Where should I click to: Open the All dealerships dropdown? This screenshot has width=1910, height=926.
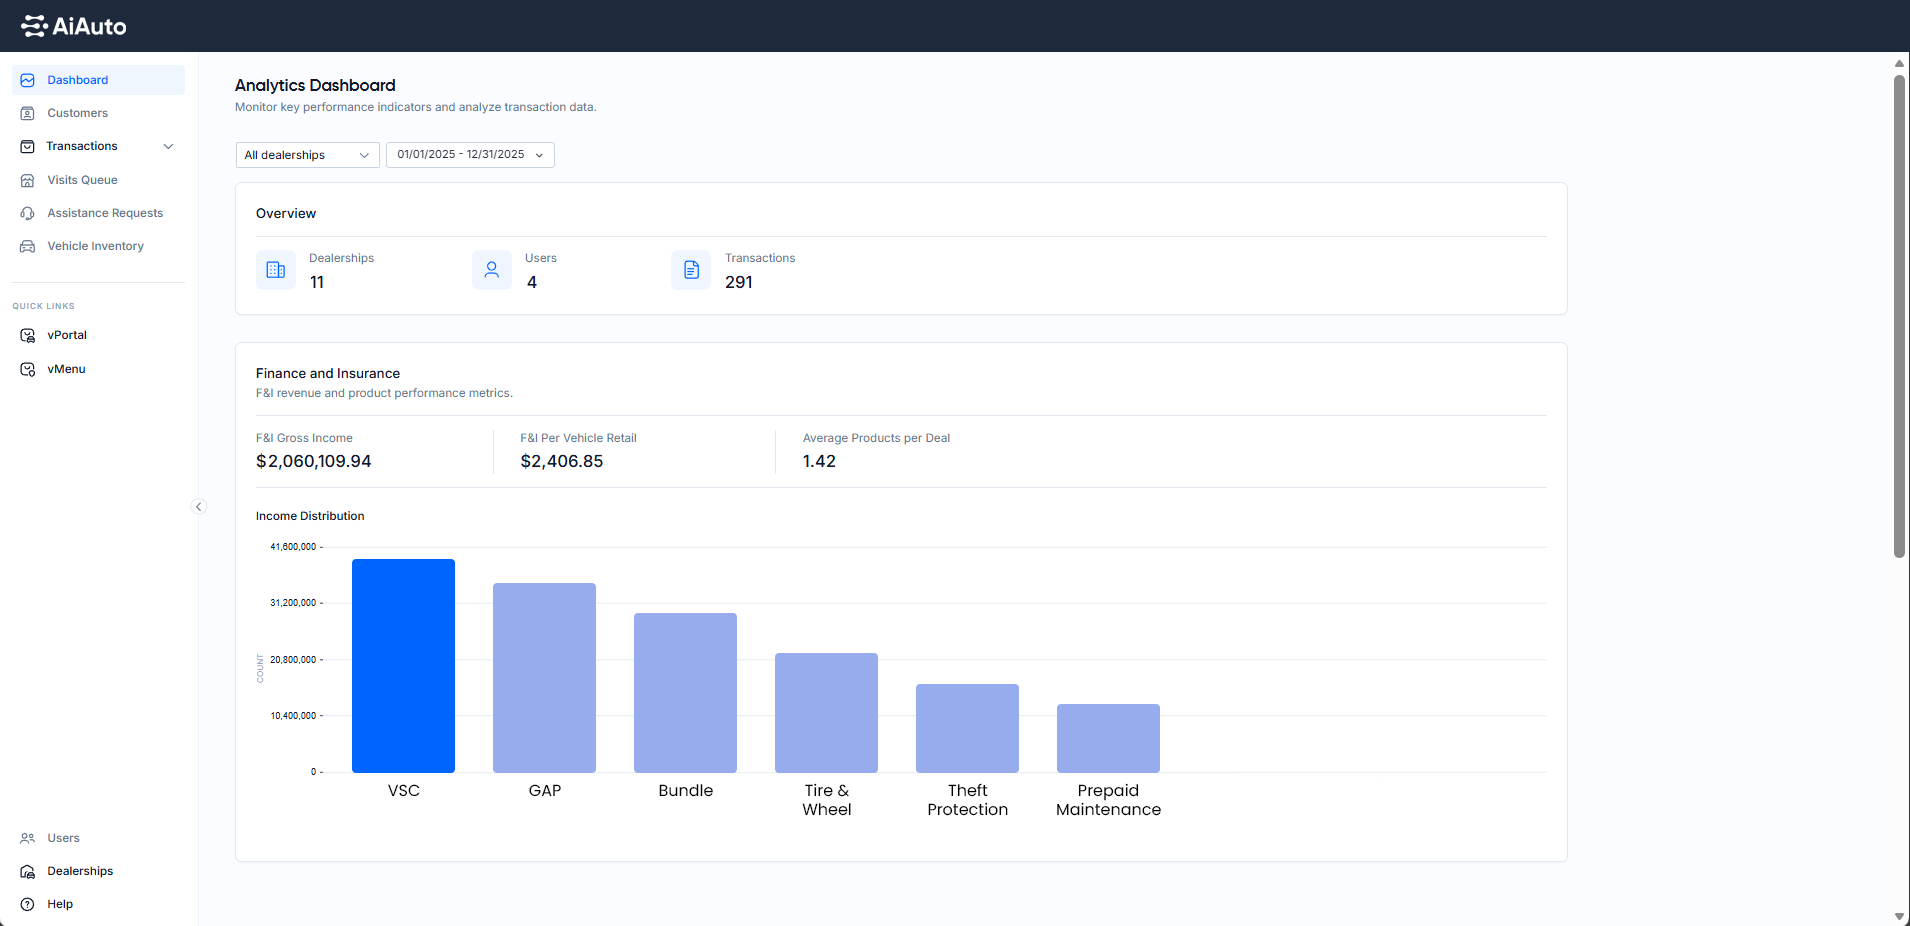[x=307, y=155]
